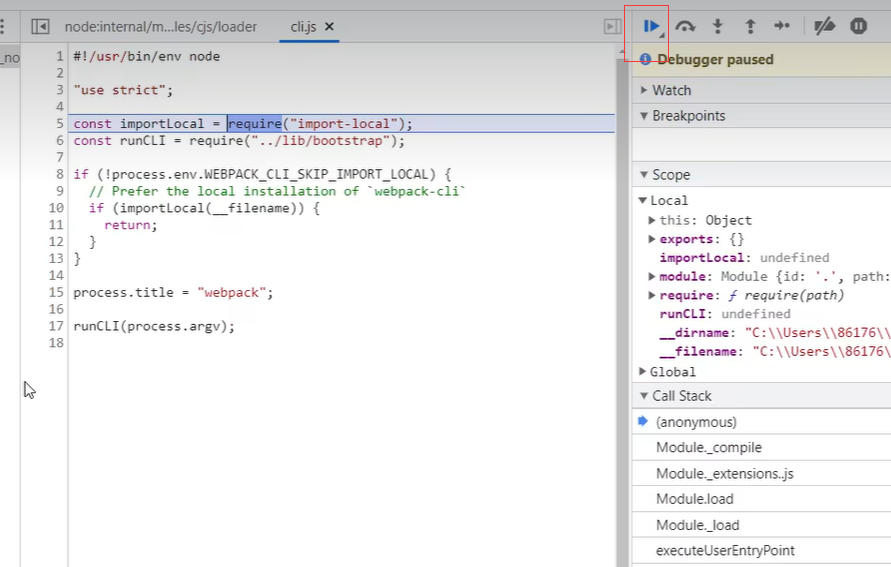The height and width of the screenshot is (567, 891).
Task: Set breakpoint on line number 10
Action: point(56,208)
